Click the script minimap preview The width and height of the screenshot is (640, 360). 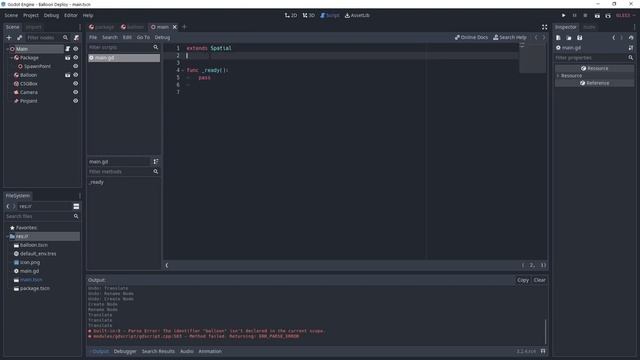pos(532,58)
